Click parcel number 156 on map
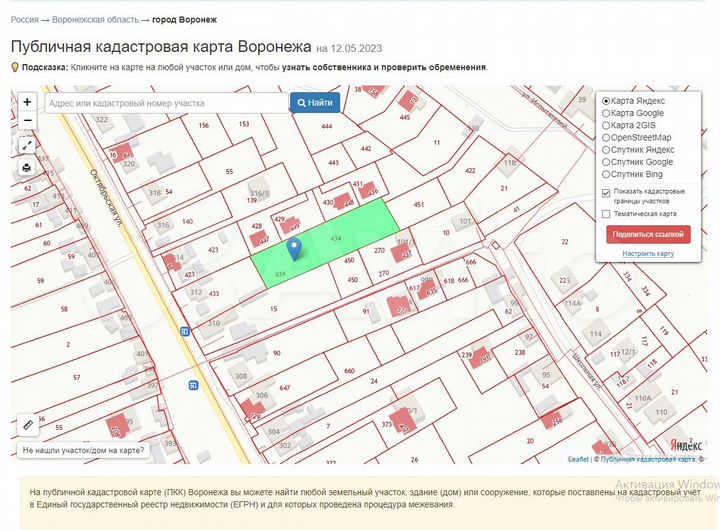This screenshot has height=530, width=720. pos(203,125)
